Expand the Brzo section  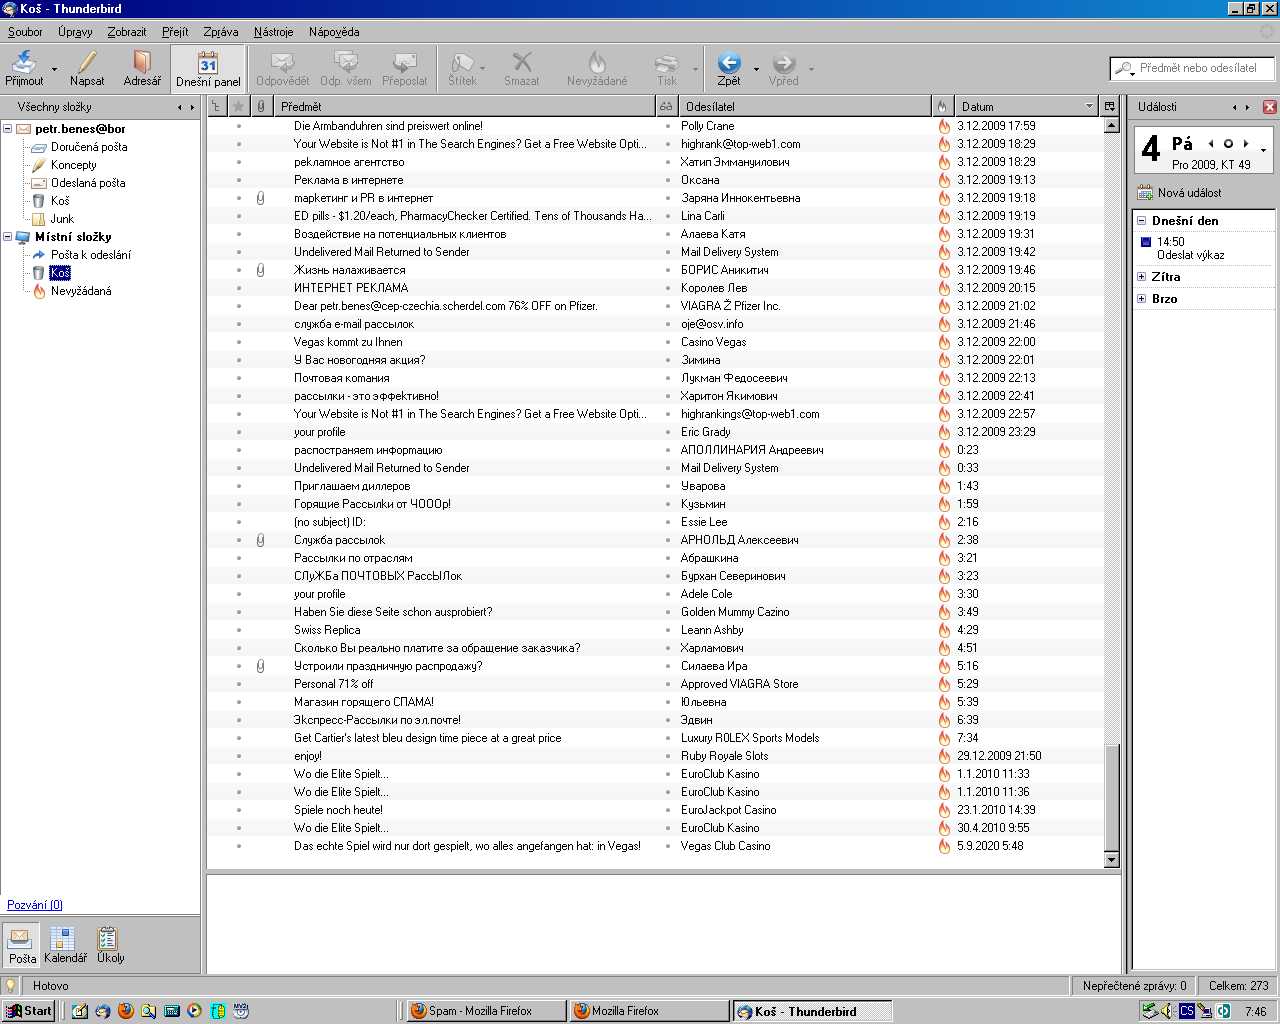[1142, 299]
